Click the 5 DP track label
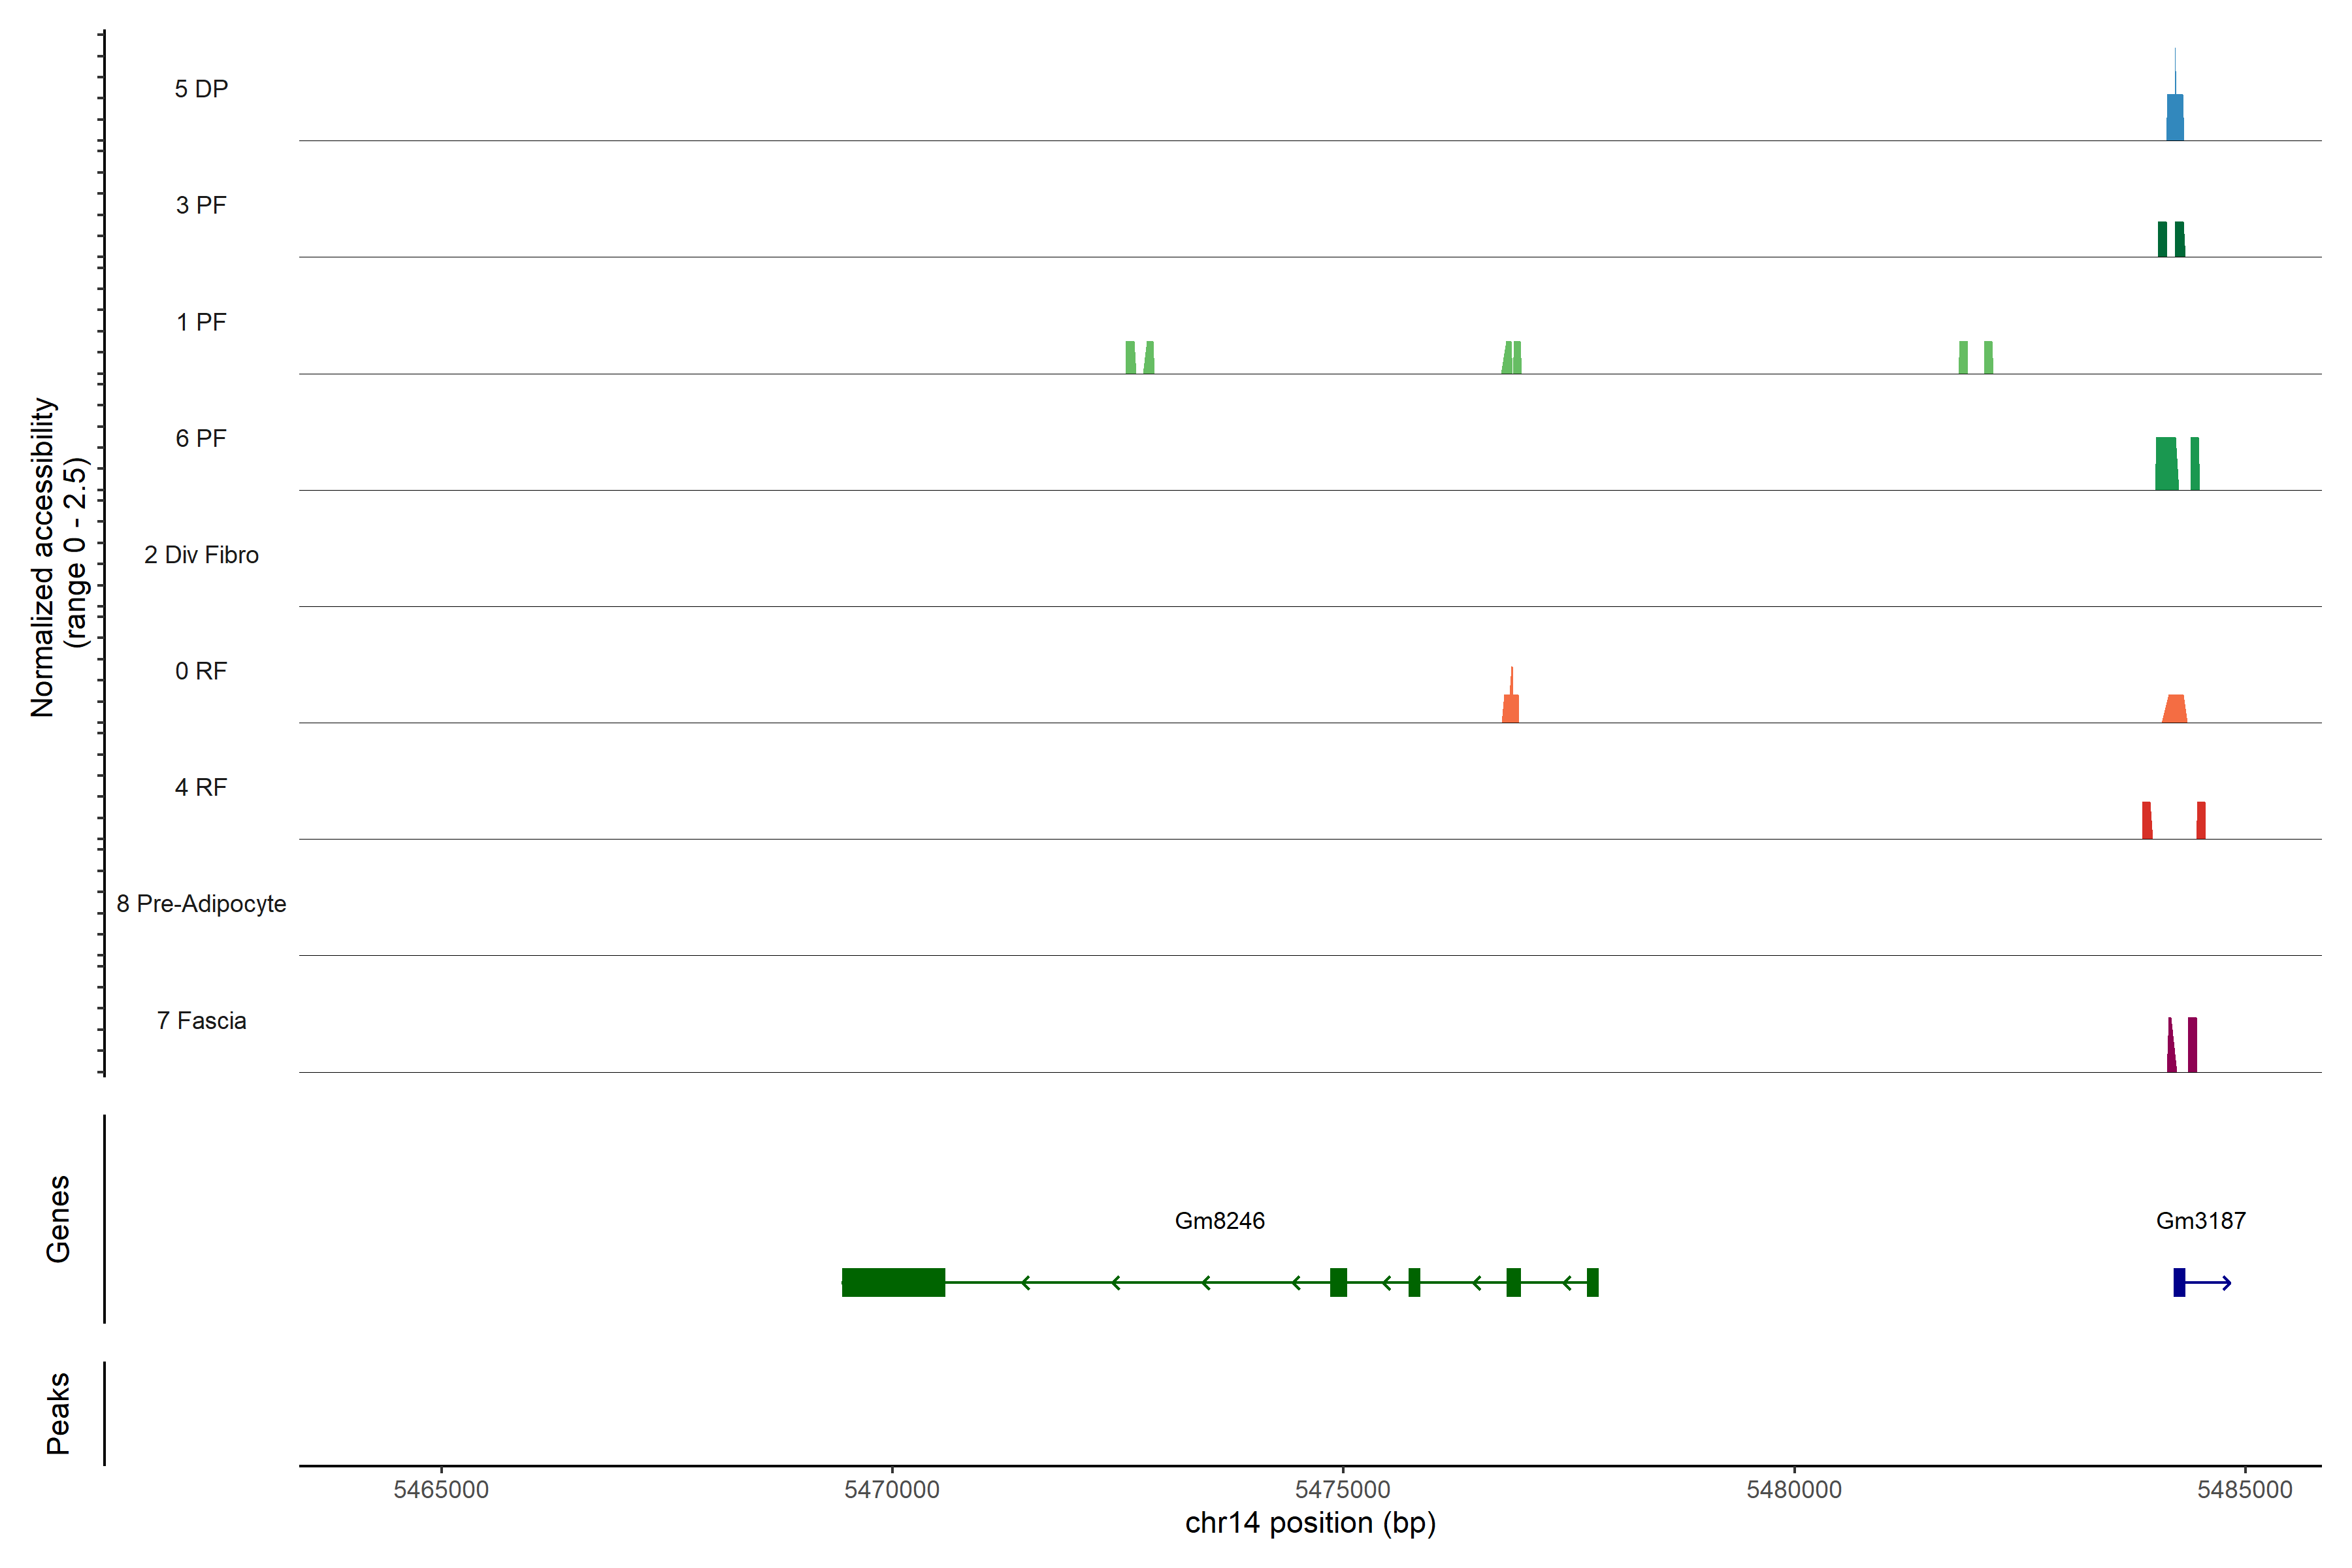 201,89
